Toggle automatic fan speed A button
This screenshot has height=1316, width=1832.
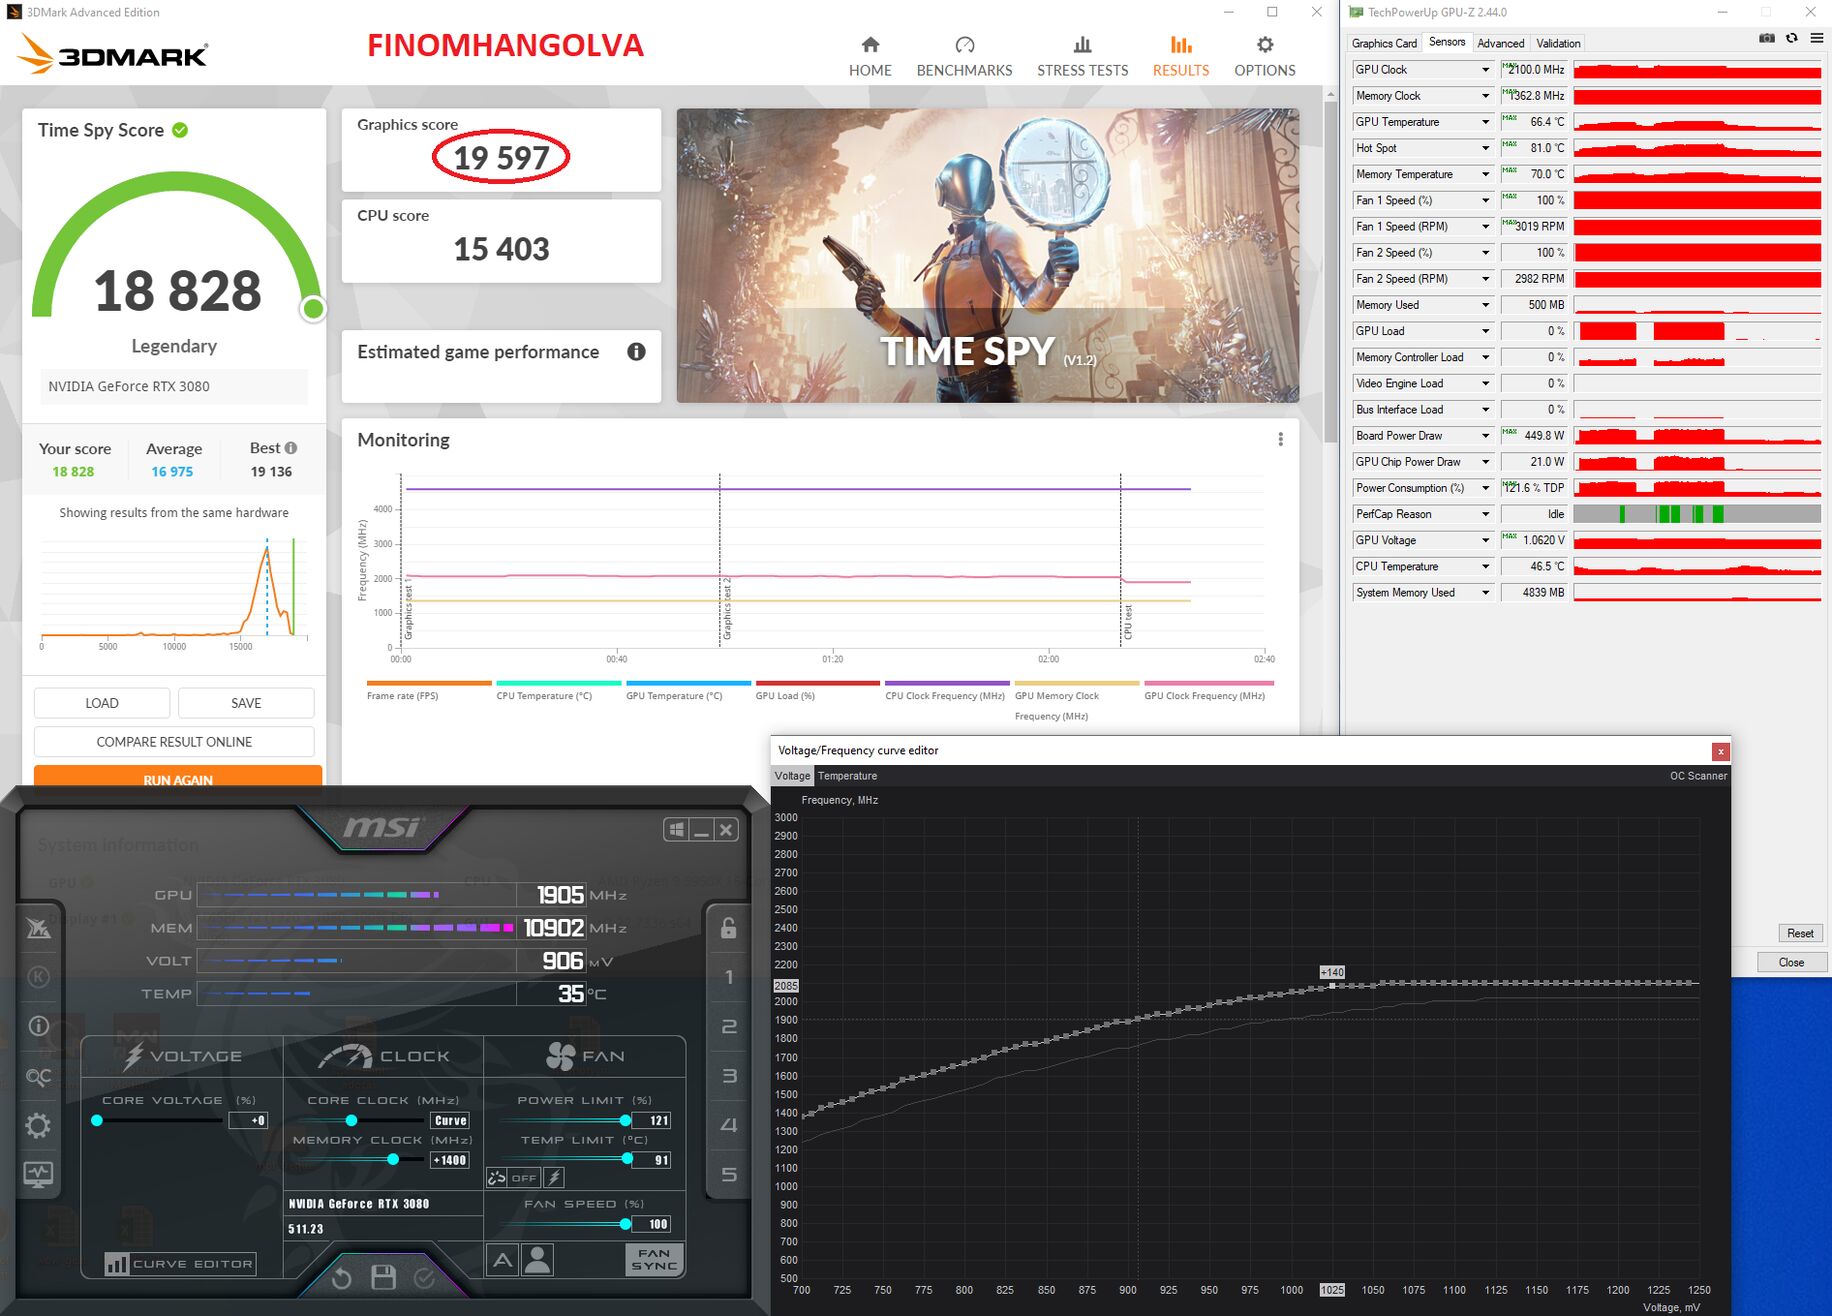(x=503, y=1259)
